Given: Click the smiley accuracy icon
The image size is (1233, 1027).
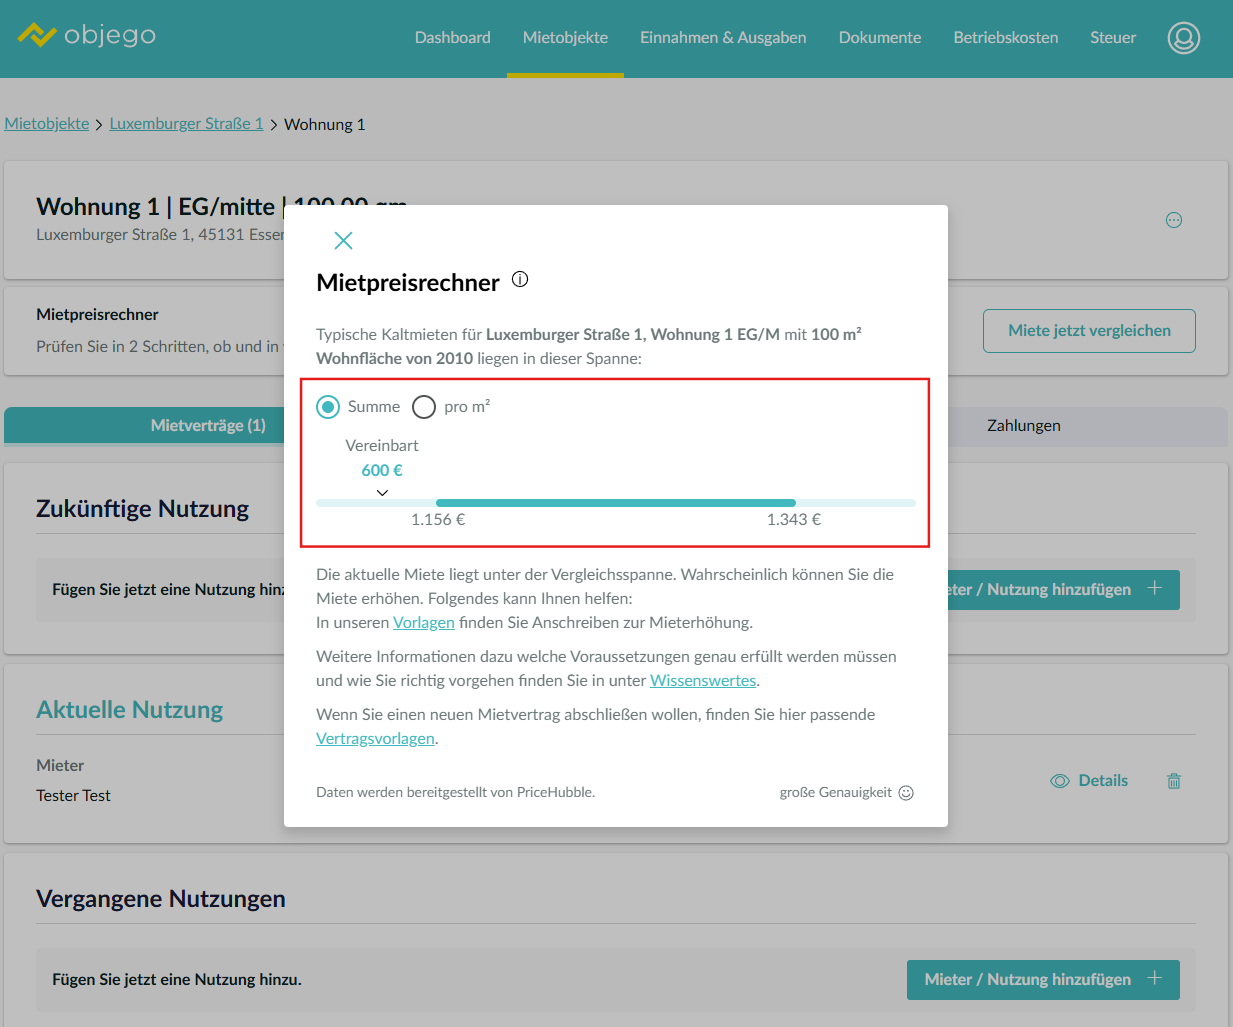Looking at the screenshot, I should pyautogui.click(x=906, y=793).
